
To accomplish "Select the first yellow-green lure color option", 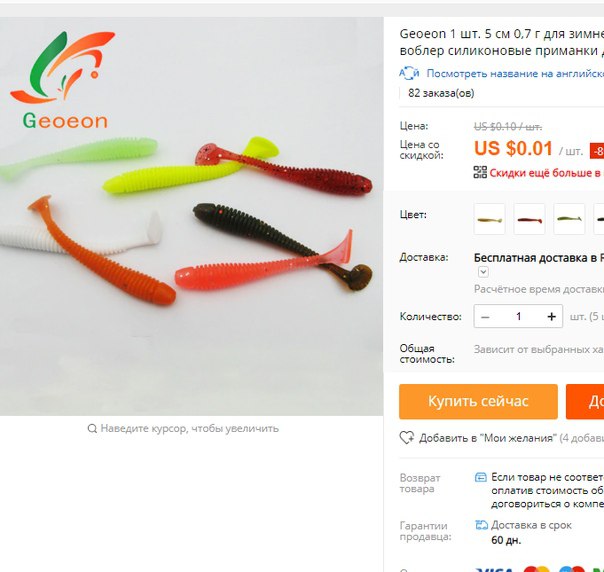I will (x=489, y=219).
